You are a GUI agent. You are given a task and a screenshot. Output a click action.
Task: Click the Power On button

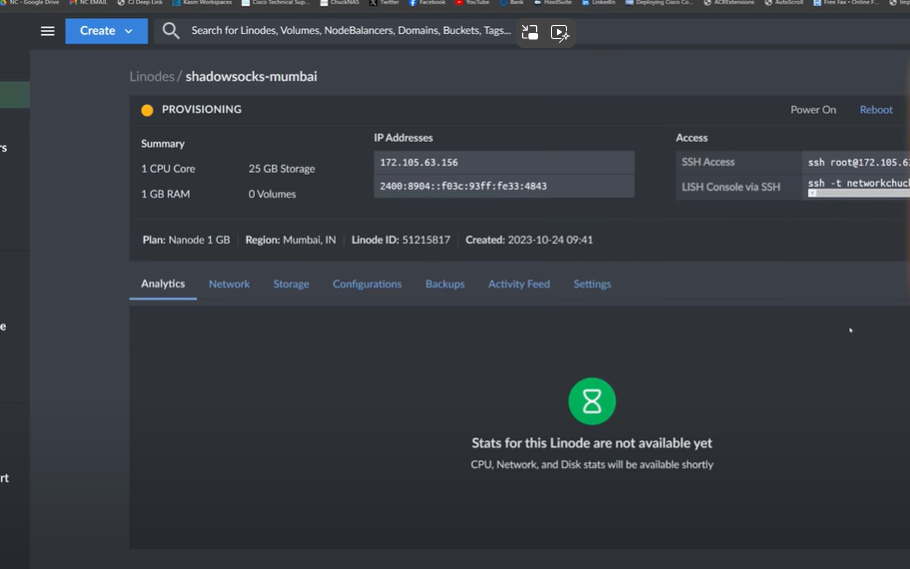[813, 110]
